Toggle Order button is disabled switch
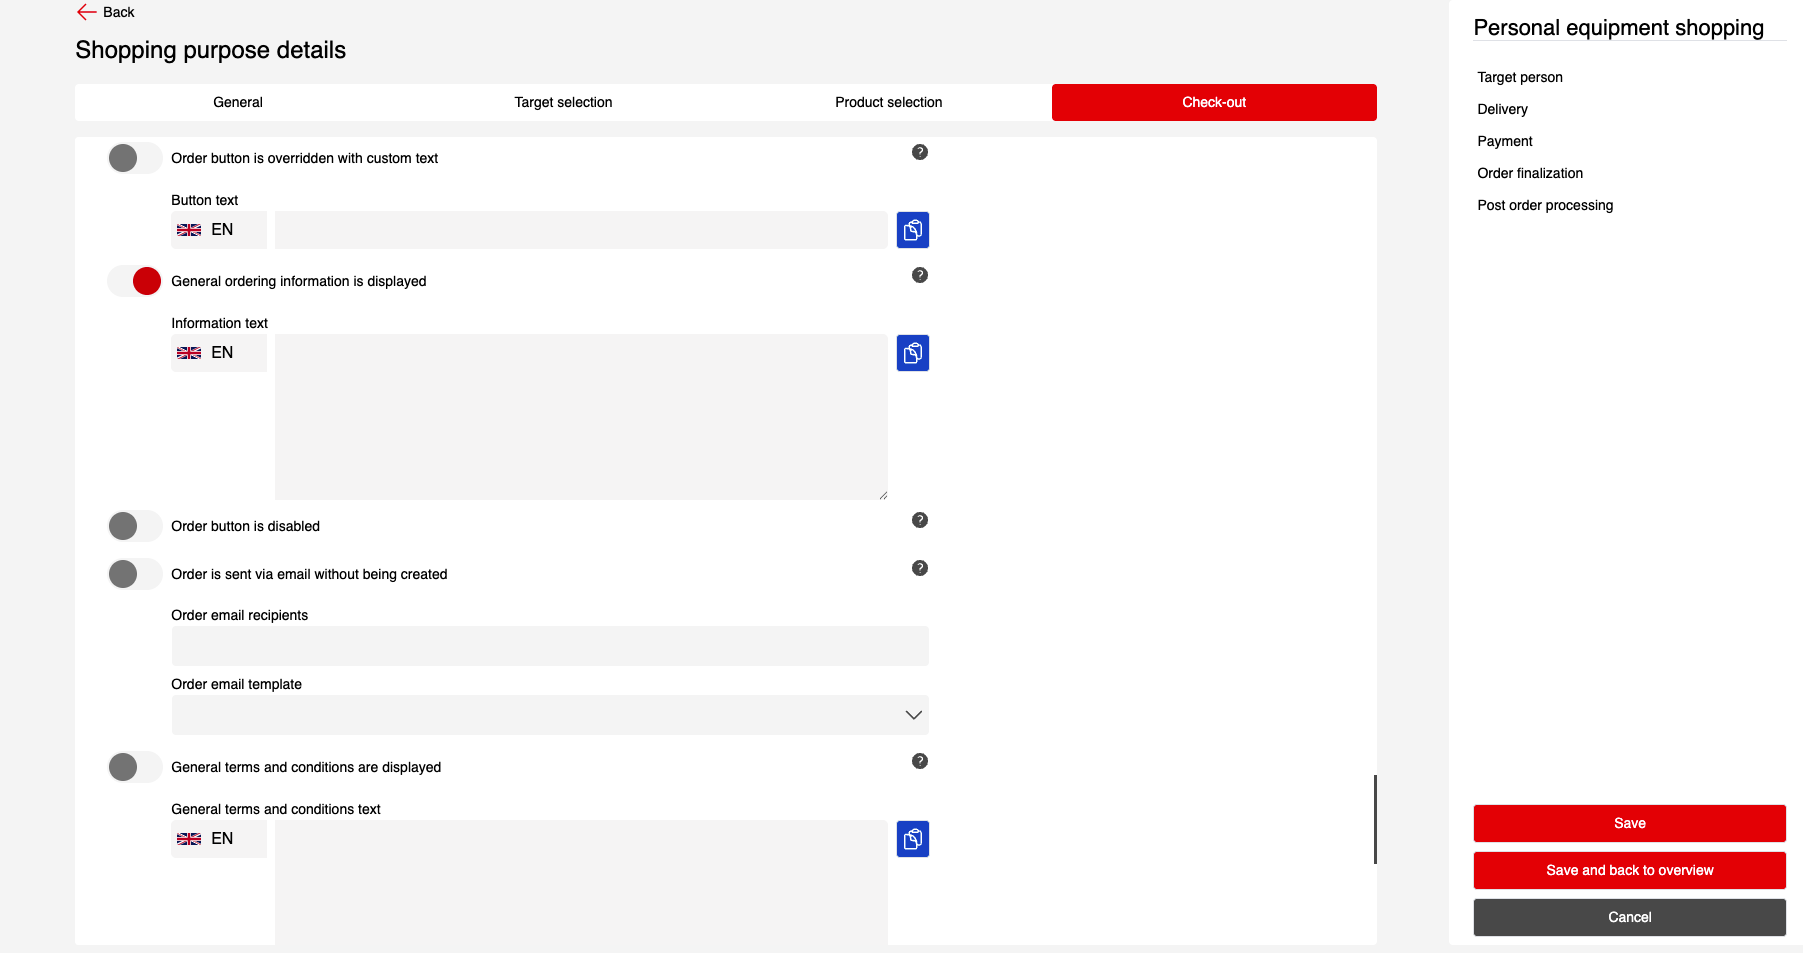1803x956 pixels. 134,526
